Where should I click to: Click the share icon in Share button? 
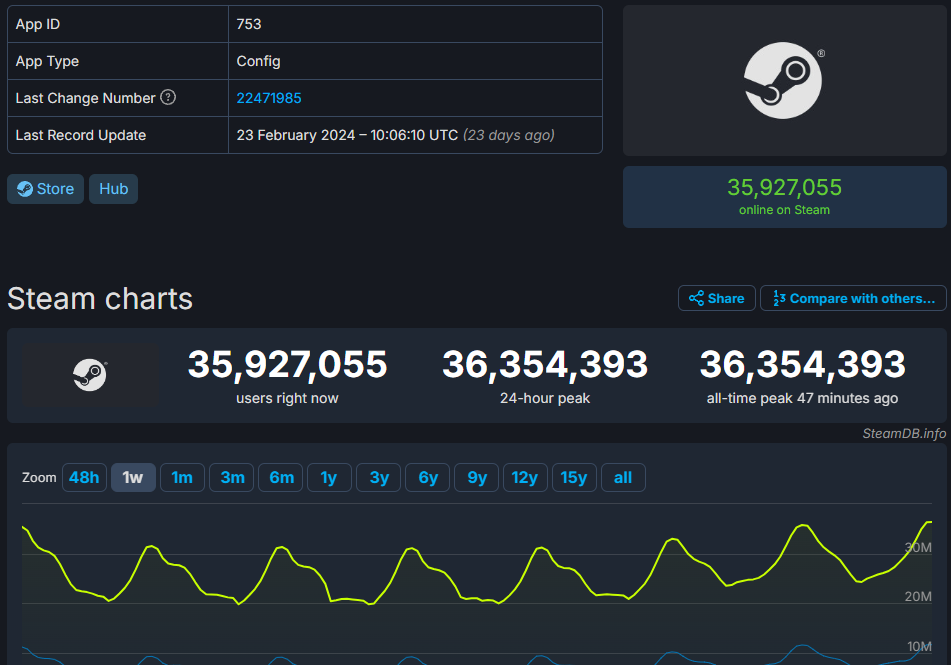696,298
